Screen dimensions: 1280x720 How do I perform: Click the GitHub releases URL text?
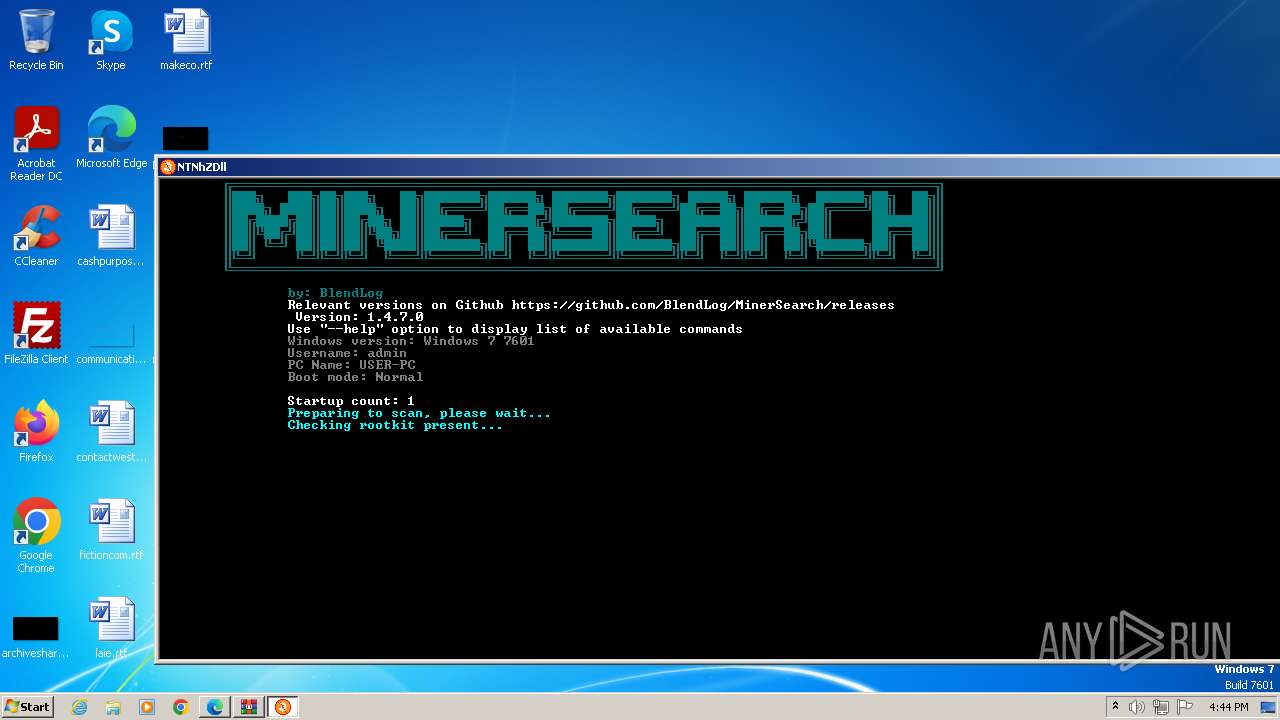[x=703, y=305]
